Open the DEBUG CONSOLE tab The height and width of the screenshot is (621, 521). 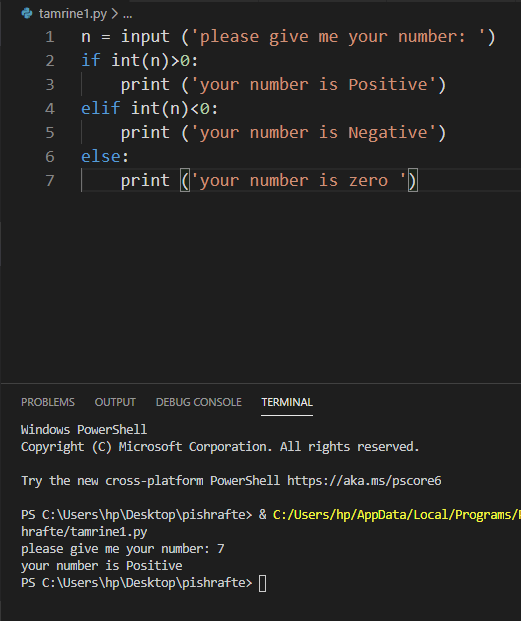pos(199,402)
